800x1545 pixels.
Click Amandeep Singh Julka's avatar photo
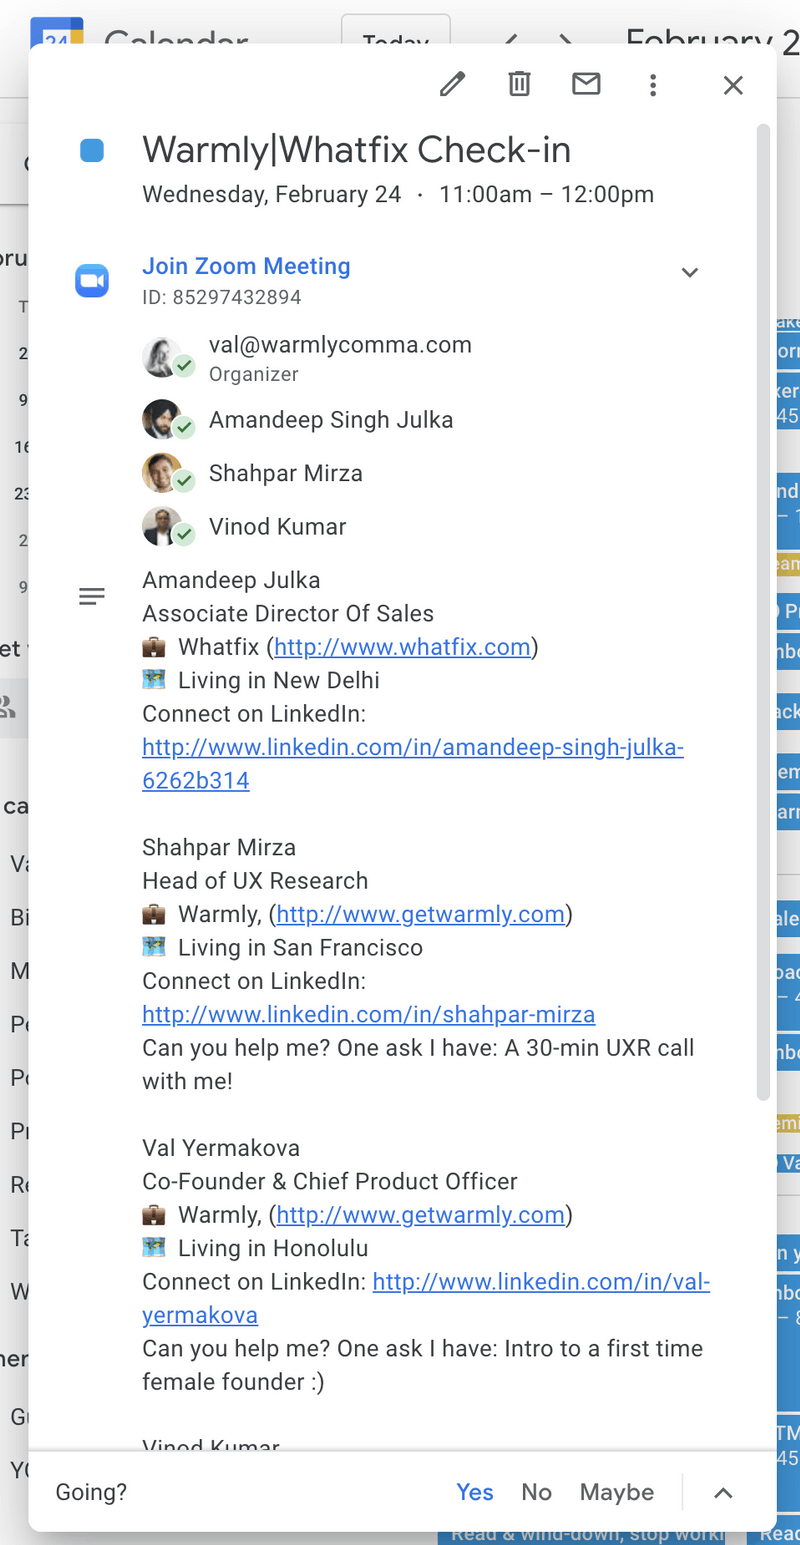(168, 422)
